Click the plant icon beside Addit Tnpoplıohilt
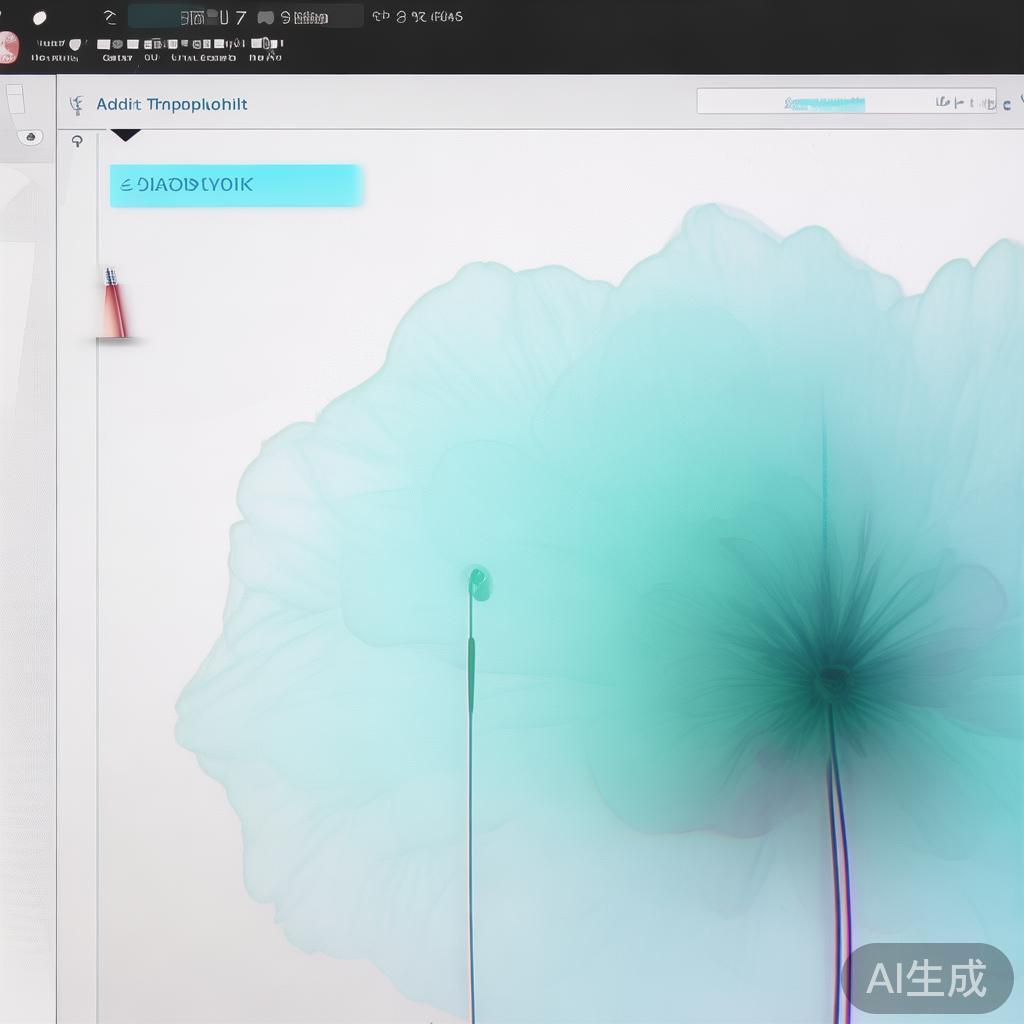 (x=76, y=105)
